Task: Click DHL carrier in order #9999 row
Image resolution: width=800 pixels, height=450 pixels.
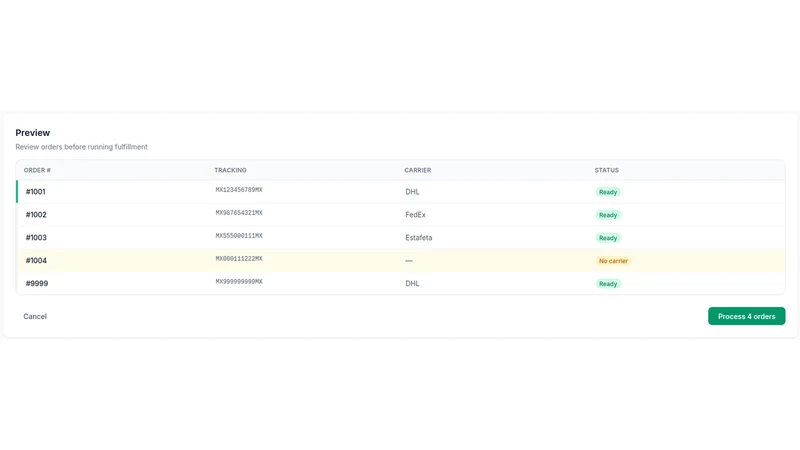Action: tap(412, 284)
